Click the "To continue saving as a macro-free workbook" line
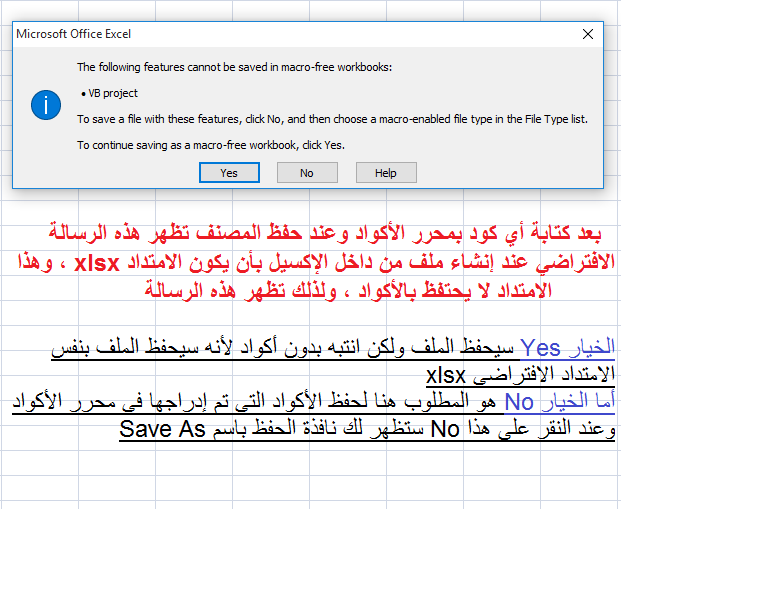The height and width of the screenshot is (614, 768). coord(211,145)
